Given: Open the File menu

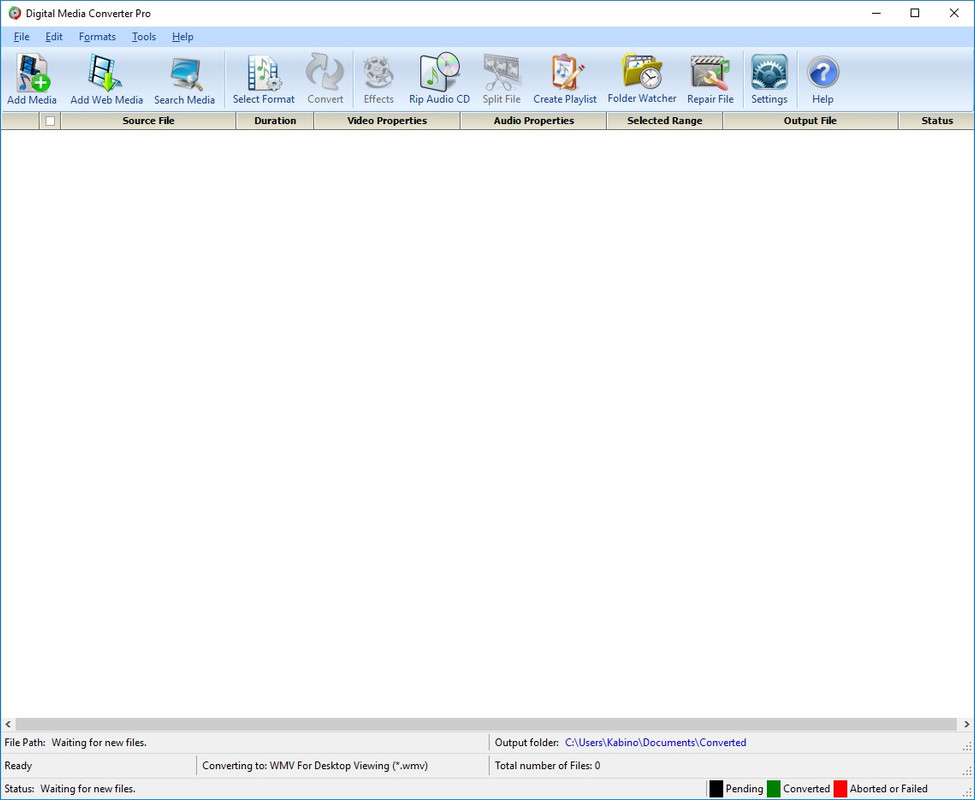Looking at the screenshot, I should [x=22, y=37].
